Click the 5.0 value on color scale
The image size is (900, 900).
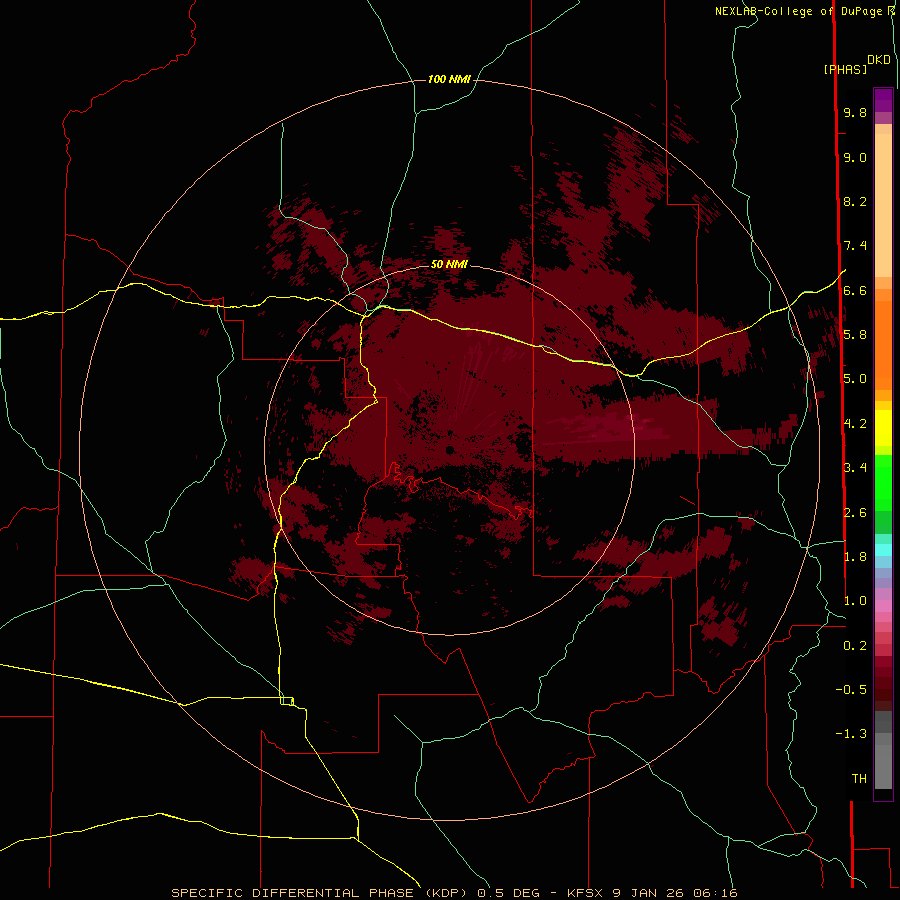point(855,379)
